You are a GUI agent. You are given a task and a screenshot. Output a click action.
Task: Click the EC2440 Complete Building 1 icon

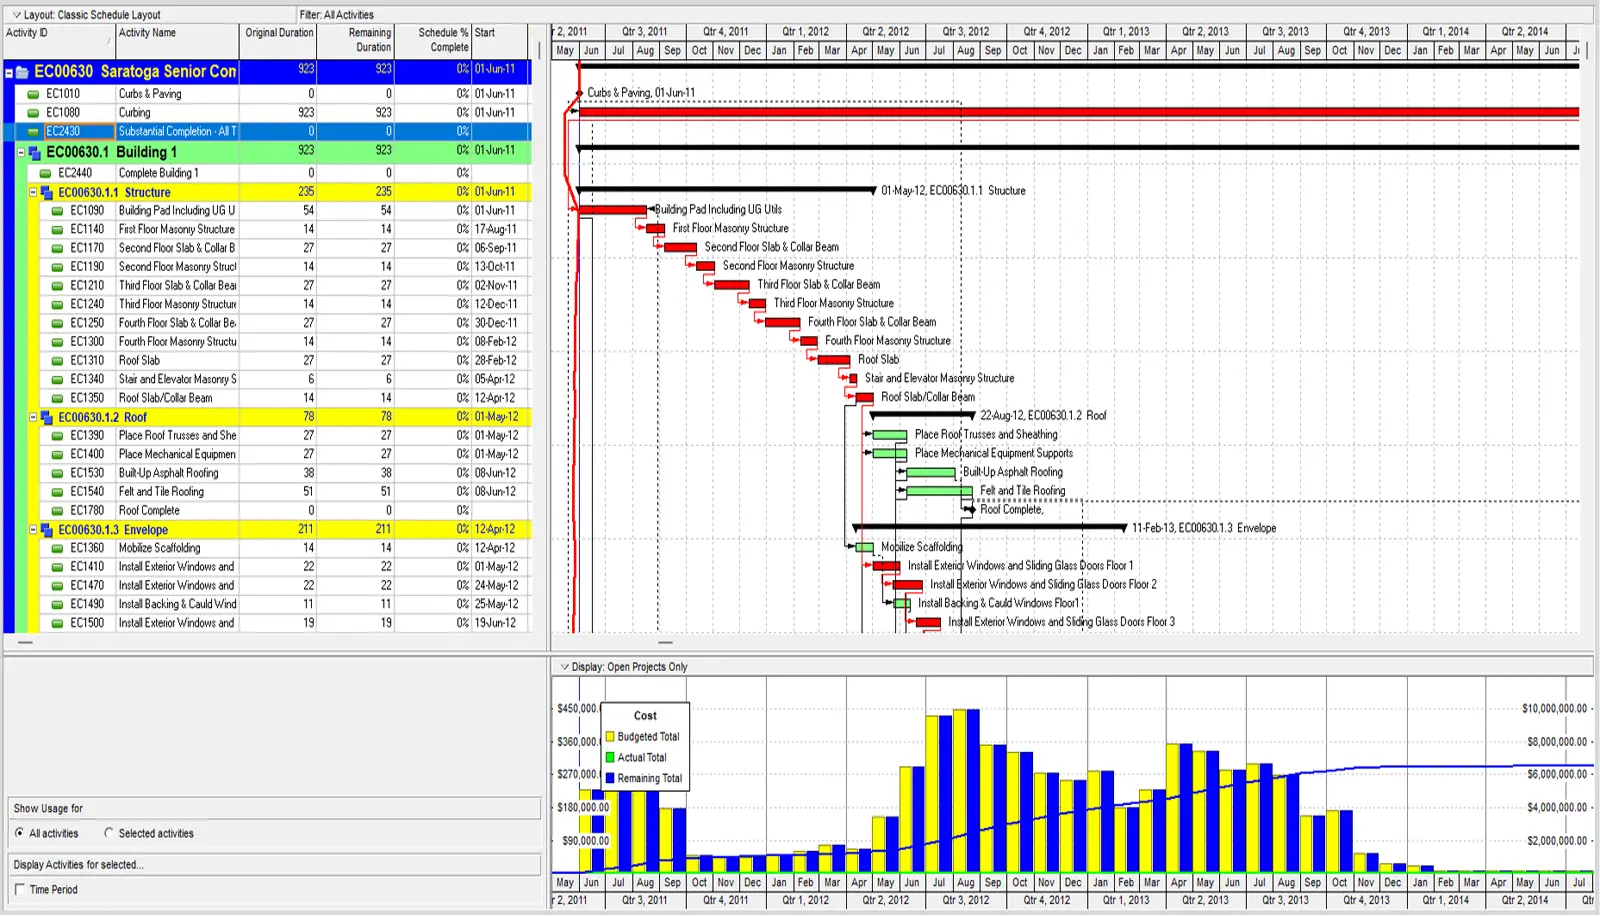pyautogui.click(x=45, y=173)
